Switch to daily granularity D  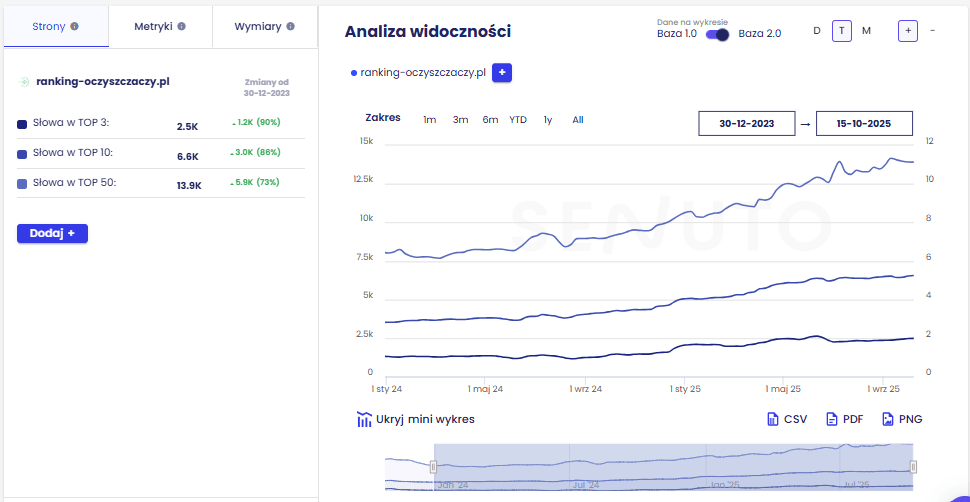tap(816, 30)
